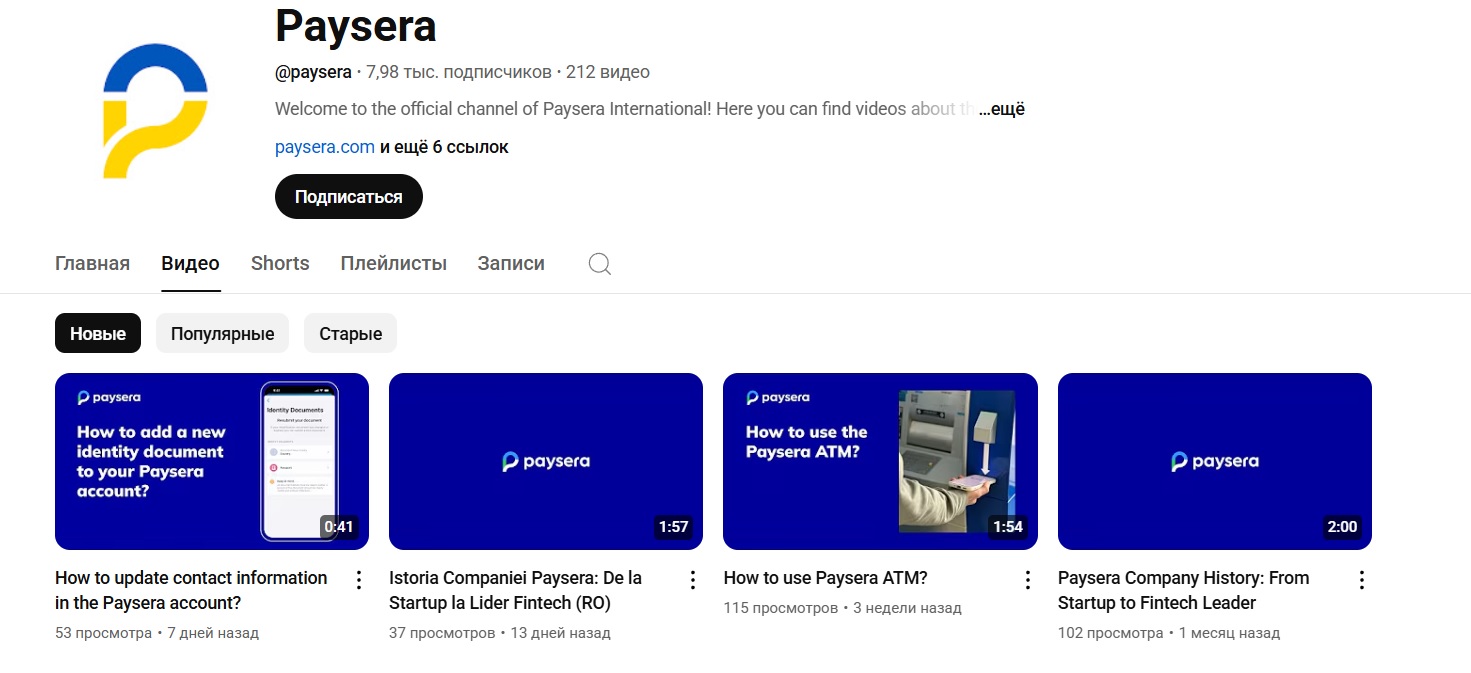Screen dimensions: 1471x673
Task: Open the Paysera ATM video thumbnail
Action: [879, 461]
